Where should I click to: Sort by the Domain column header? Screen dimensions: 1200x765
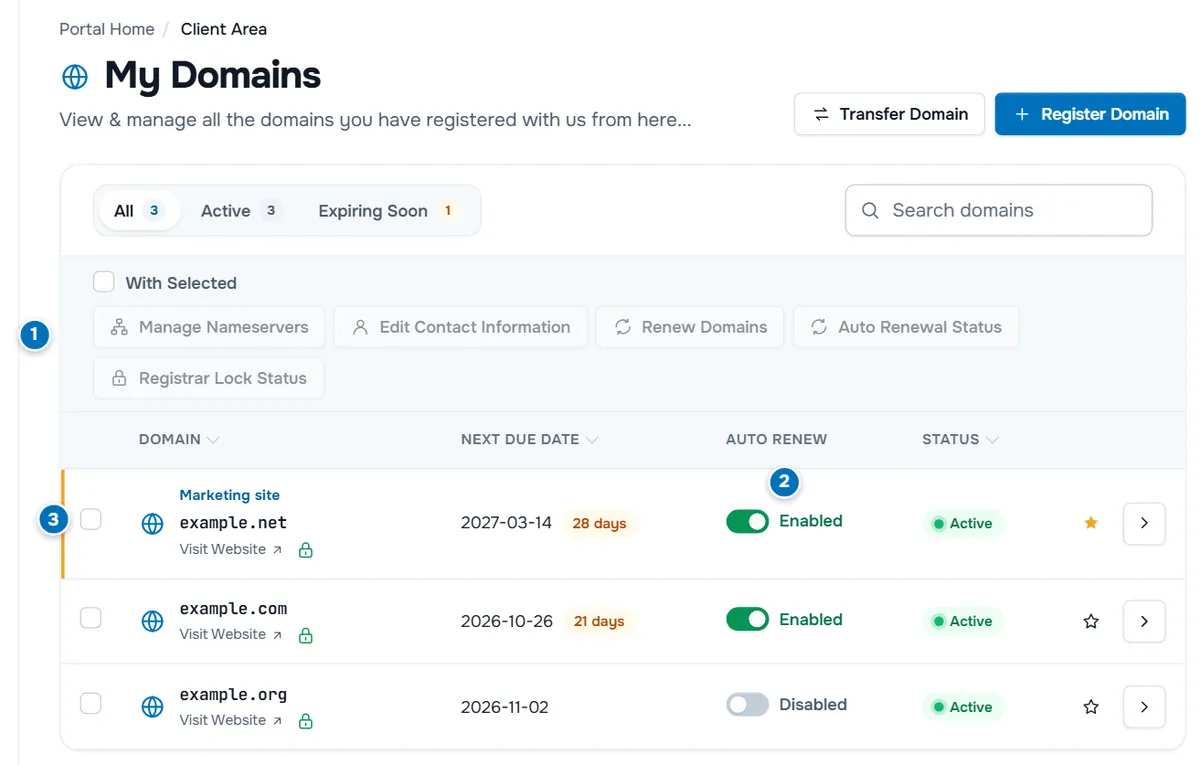click(179, 439)
